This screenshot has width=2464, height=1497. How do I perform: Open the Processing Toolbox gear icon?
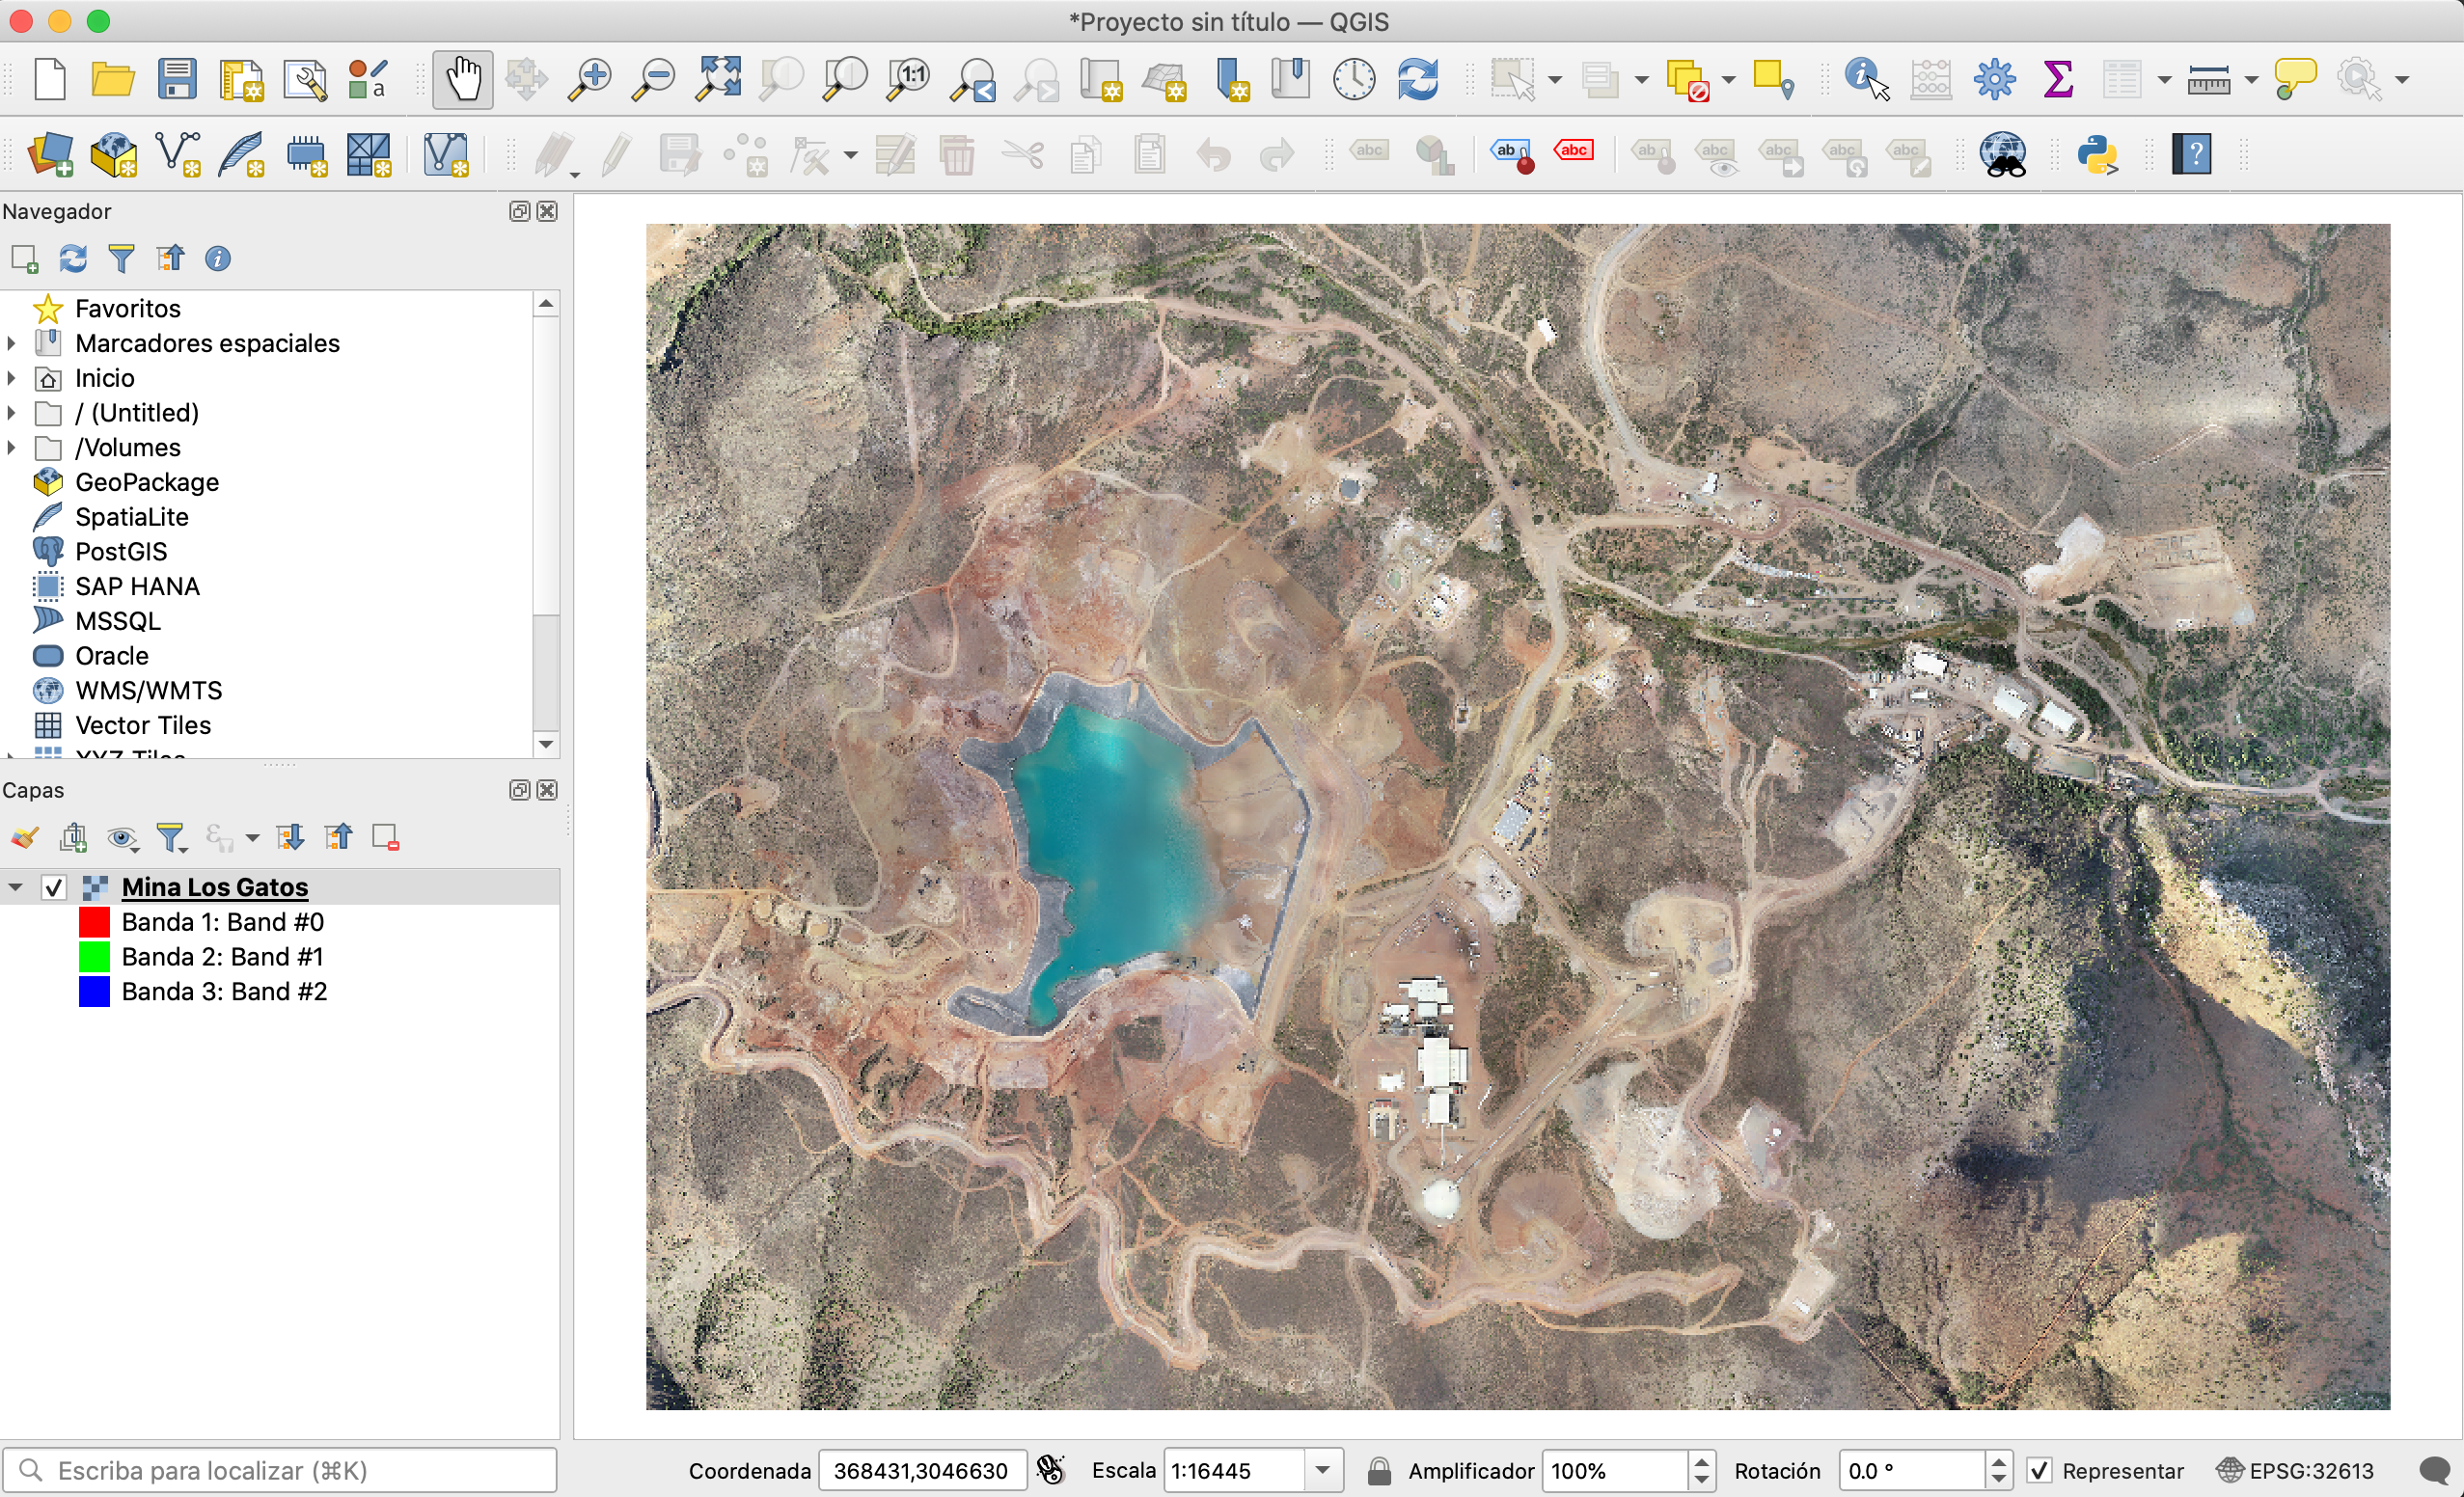1994,79
